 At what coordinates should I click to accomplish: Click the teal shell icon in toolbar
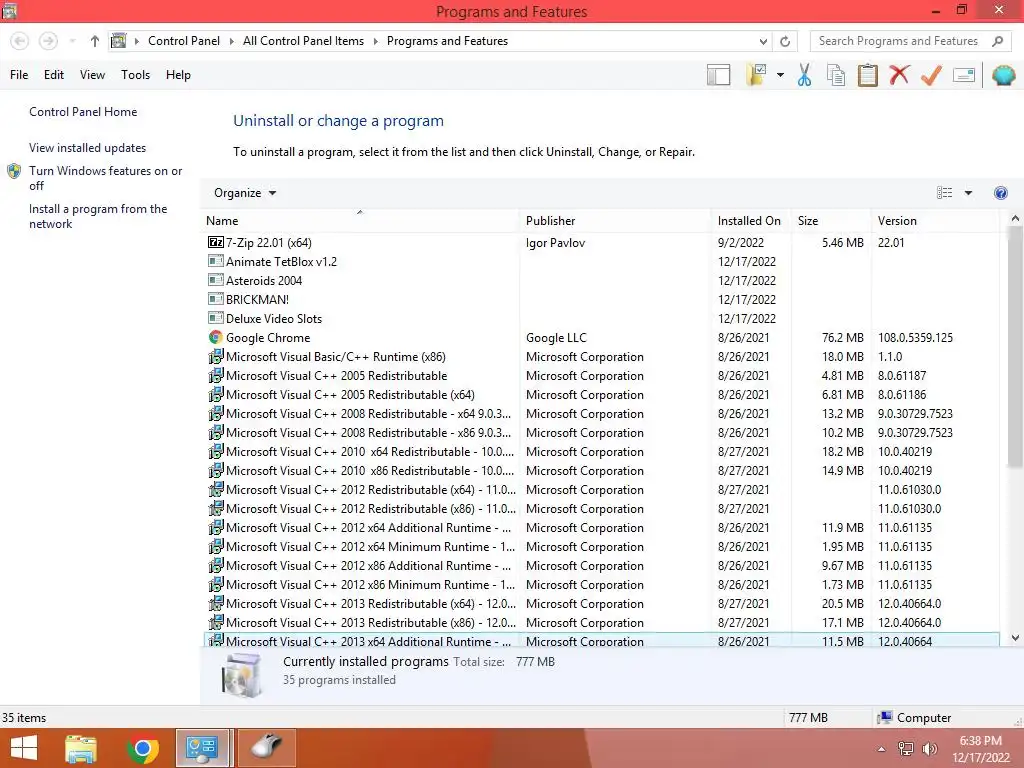coord(1003,75)
